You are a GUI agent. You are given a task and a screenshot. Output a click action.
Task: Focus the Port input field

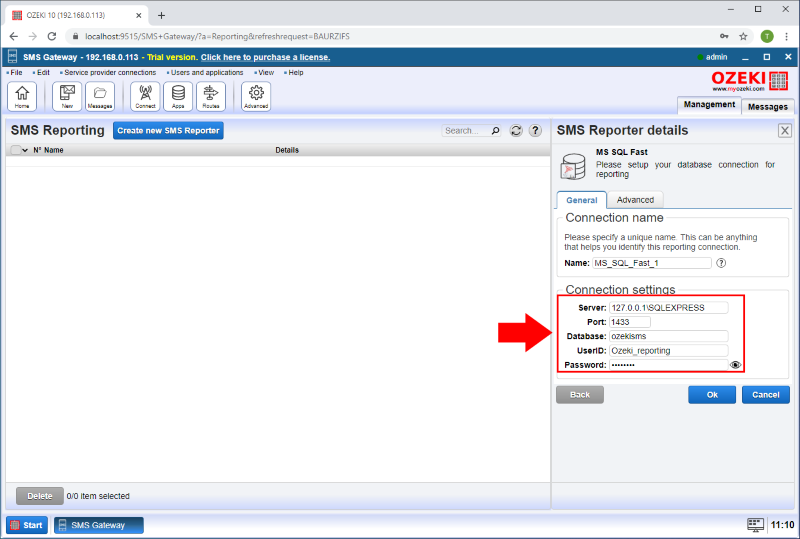click(x=630, y=322)
